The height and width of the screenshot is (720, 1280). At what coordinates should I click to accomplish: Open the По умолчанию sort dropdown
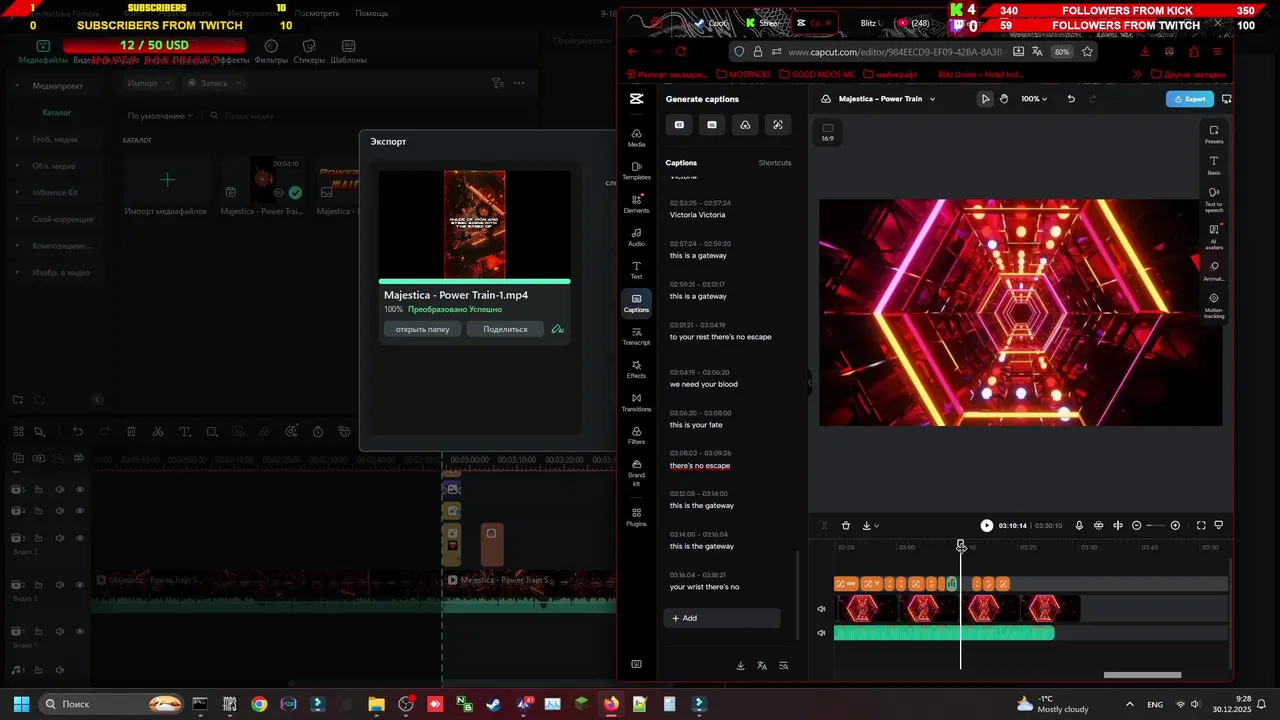tap(160, 116)
